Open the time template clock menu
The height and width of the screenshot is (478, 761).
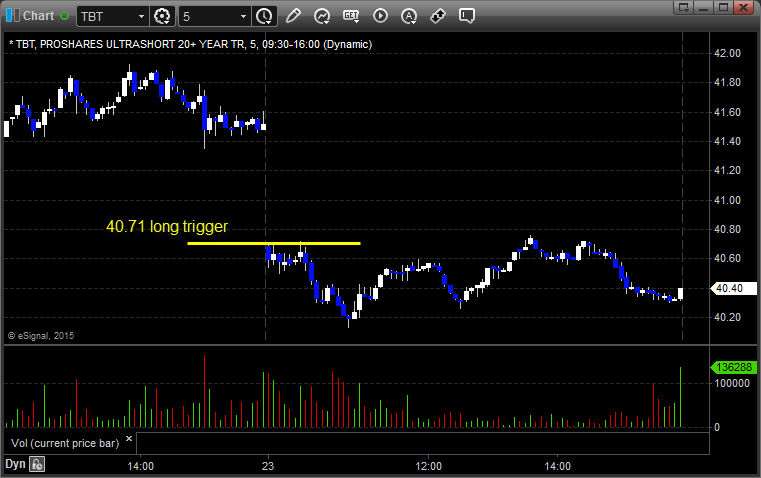point(265,16)
